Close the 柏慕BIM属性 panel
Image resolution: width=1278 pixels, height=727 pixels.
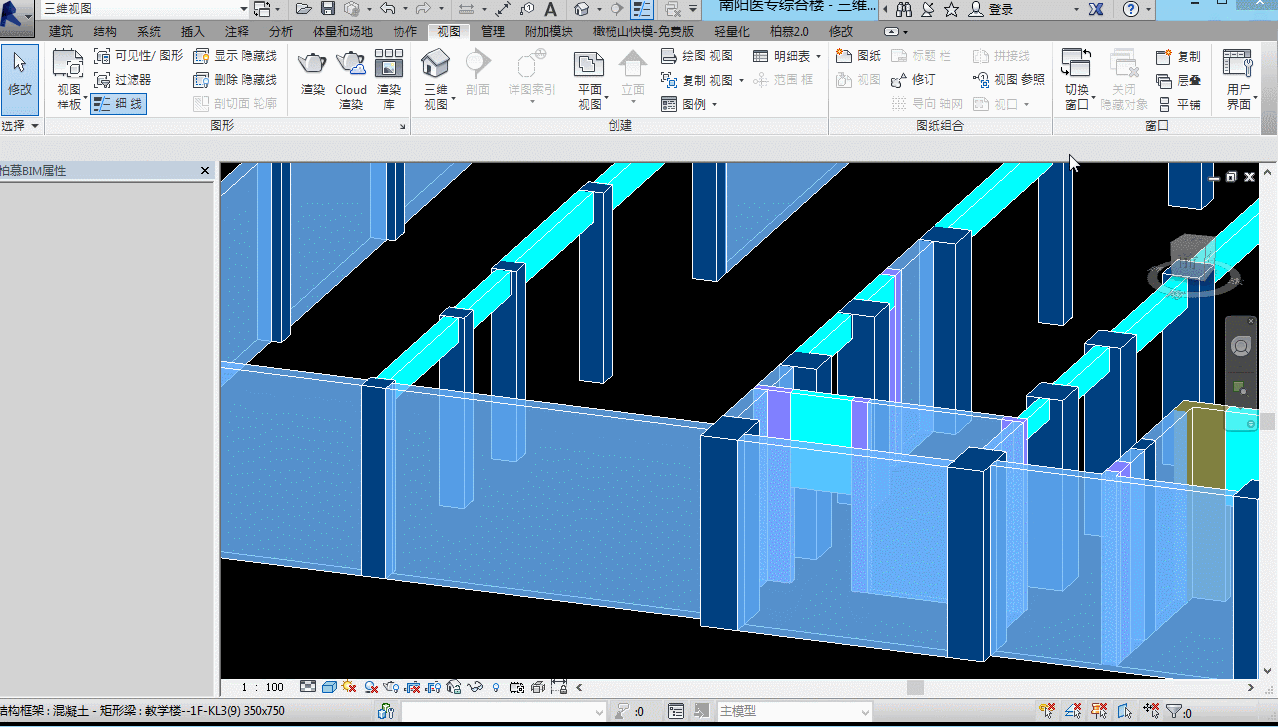tap(205, 171)
